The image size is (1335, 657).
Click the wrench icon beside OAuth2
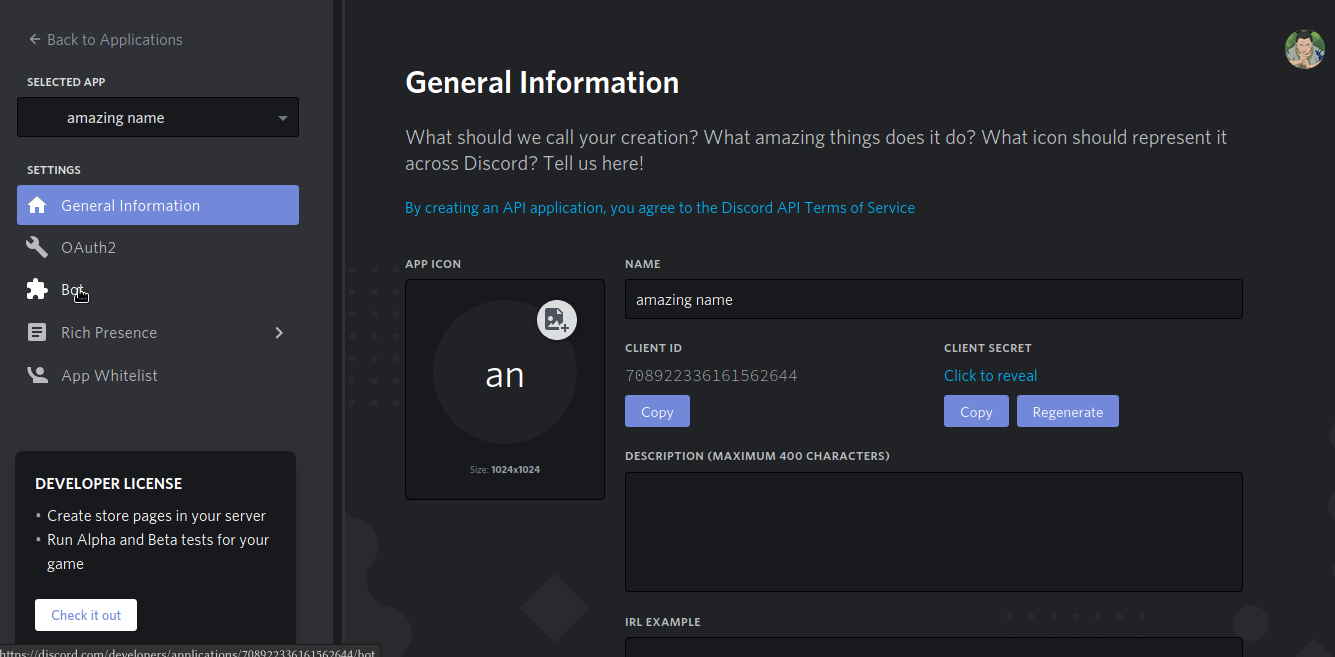37,247
